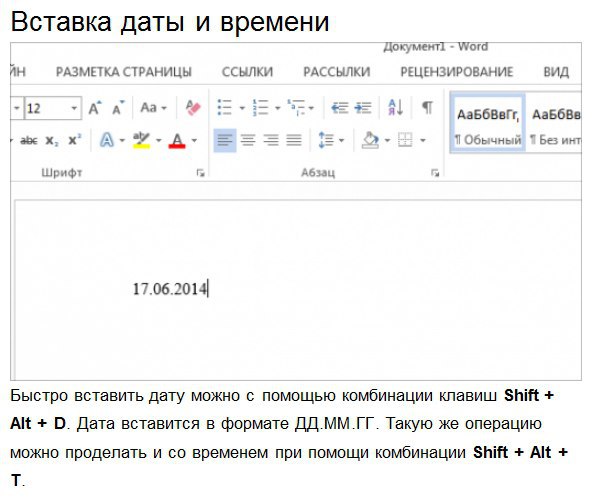Toggle show paragraph marks (¶)

coord(427,108)
